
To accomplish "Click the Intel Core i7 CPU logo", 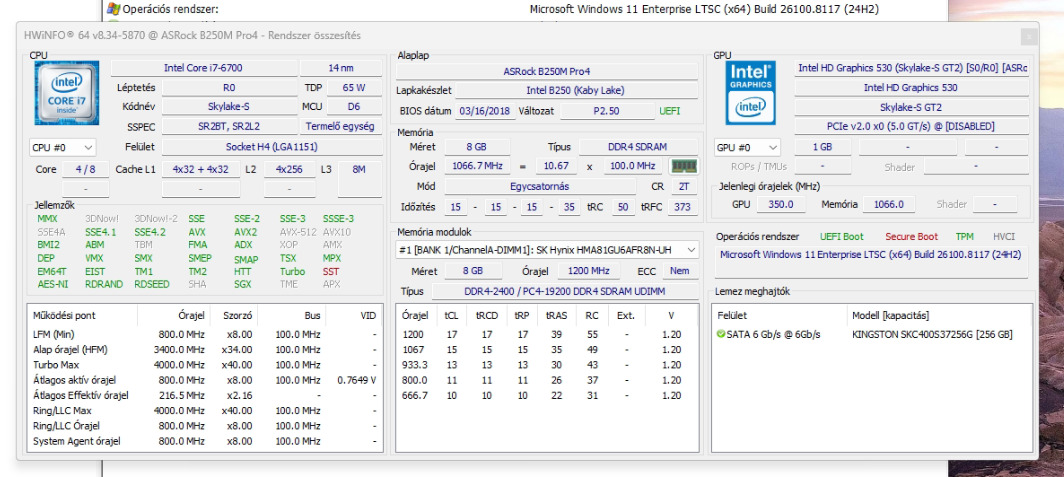I will pos(67,93).
